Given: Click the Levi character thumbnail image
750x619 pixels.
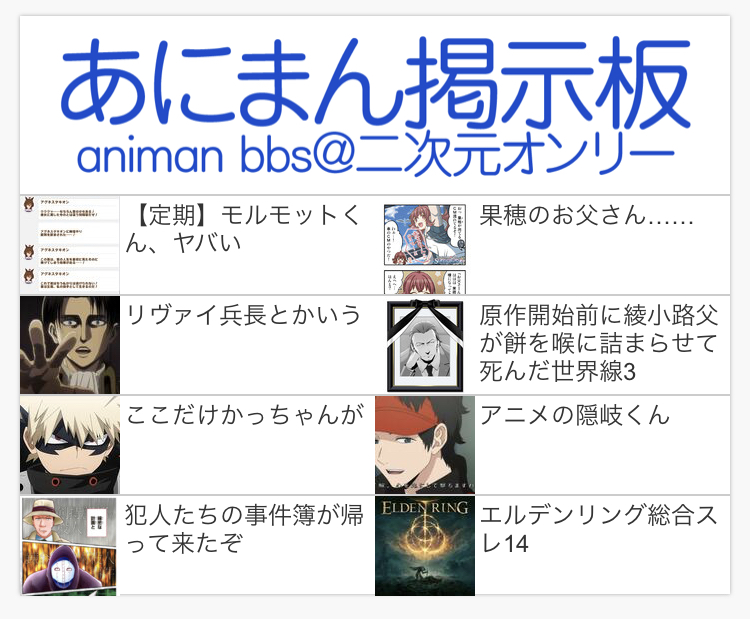Looking at the screenshot, I should point(70,344).
